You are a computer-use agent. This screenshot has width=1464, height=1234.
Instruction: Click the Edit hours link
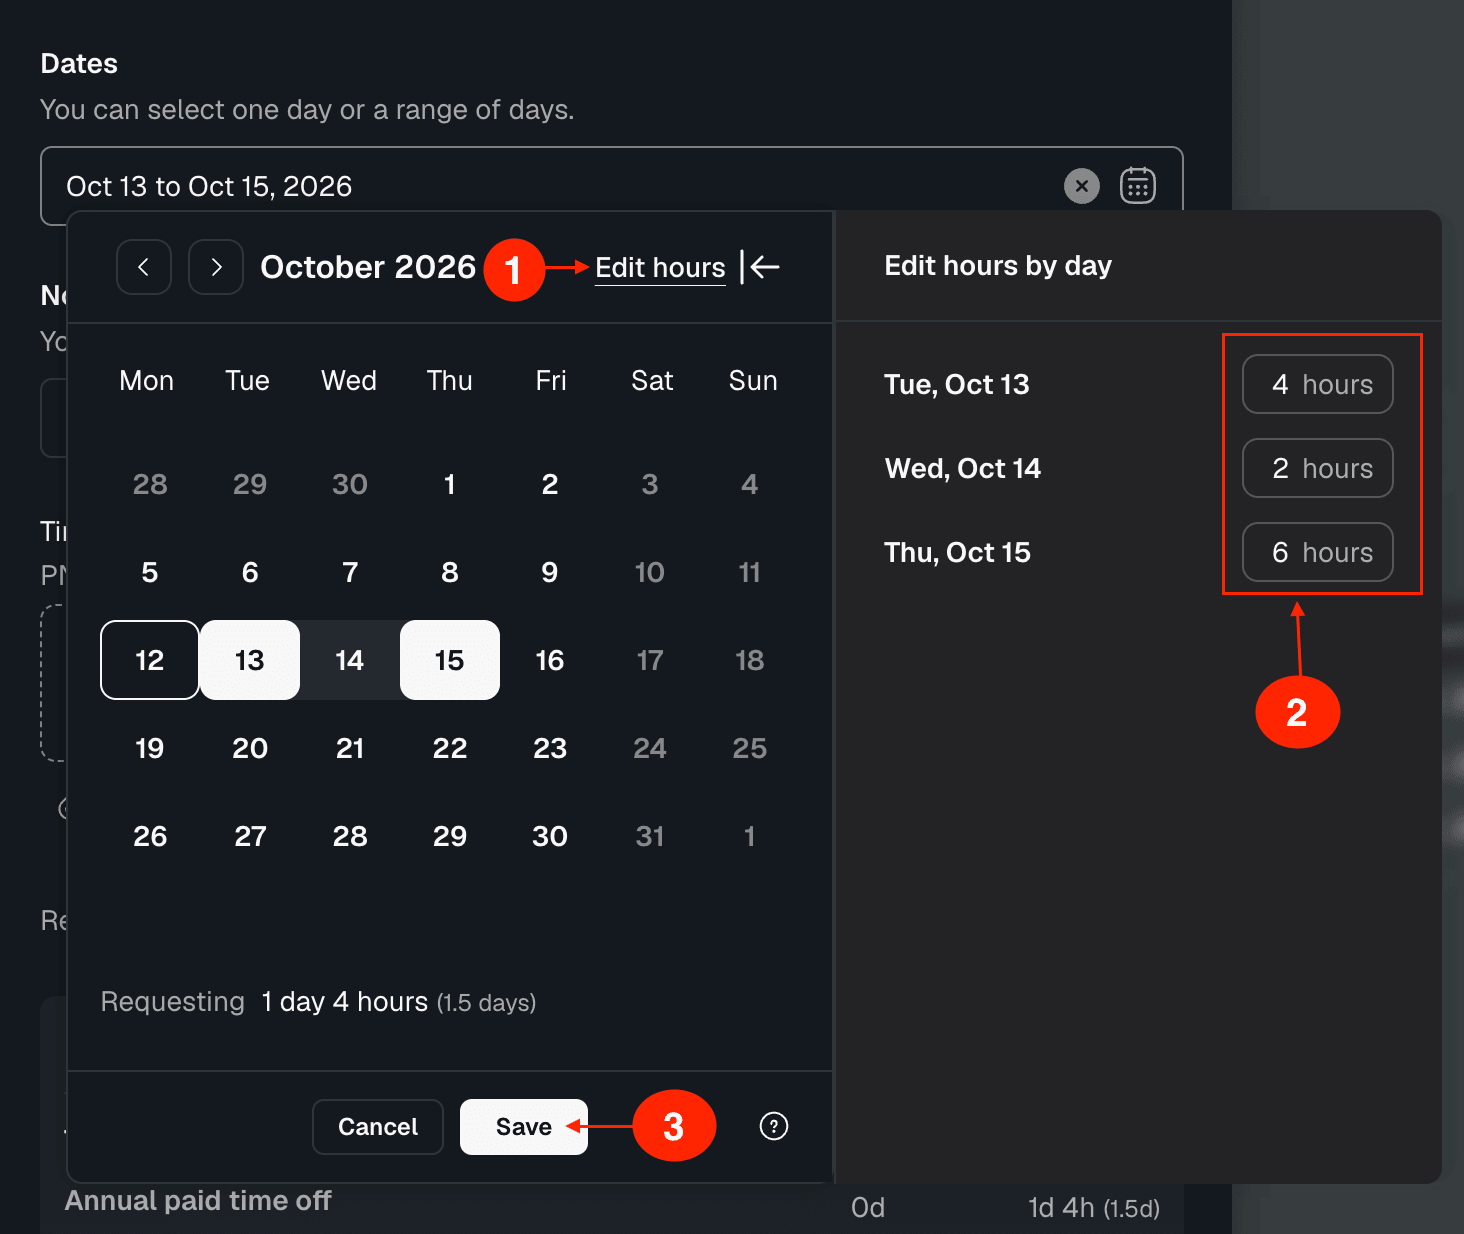(x=660, y=268)
